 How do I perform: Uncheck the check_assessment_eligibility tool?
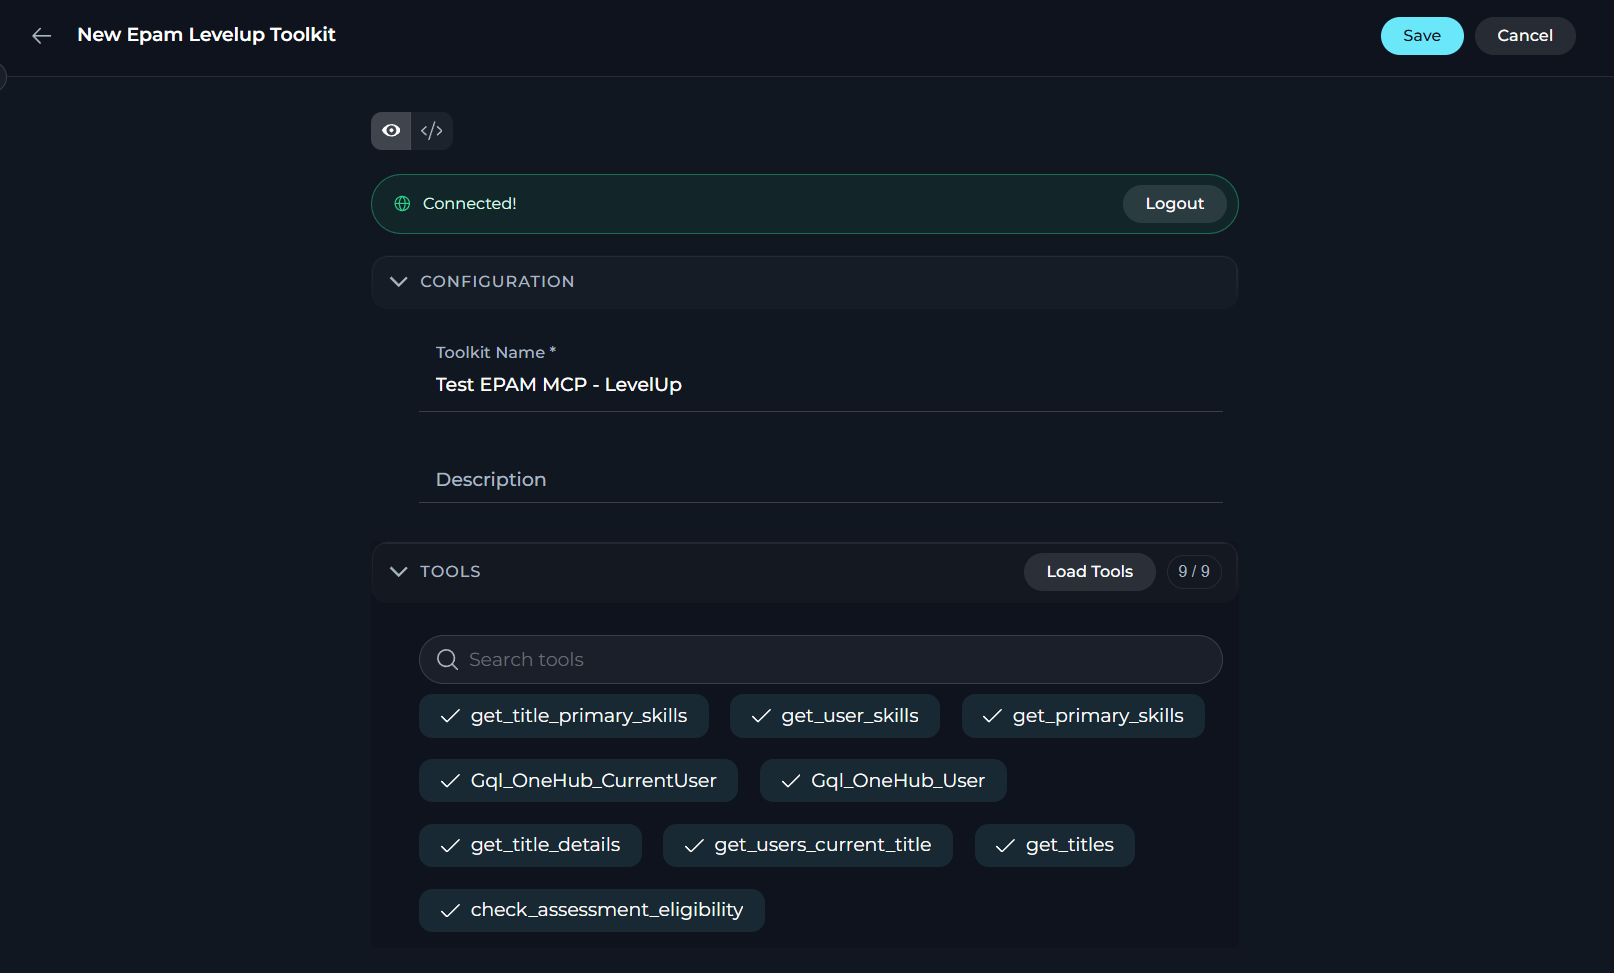[592, 911]
